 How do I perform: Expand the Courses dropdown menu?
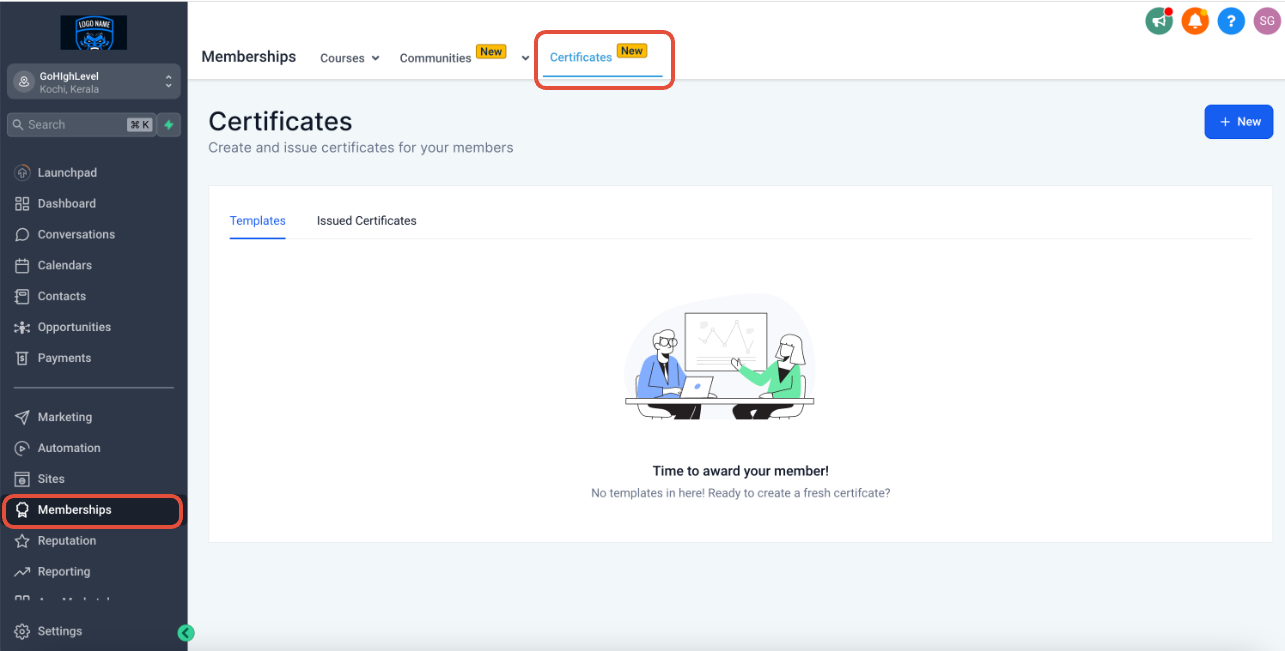tap(349, 58)
